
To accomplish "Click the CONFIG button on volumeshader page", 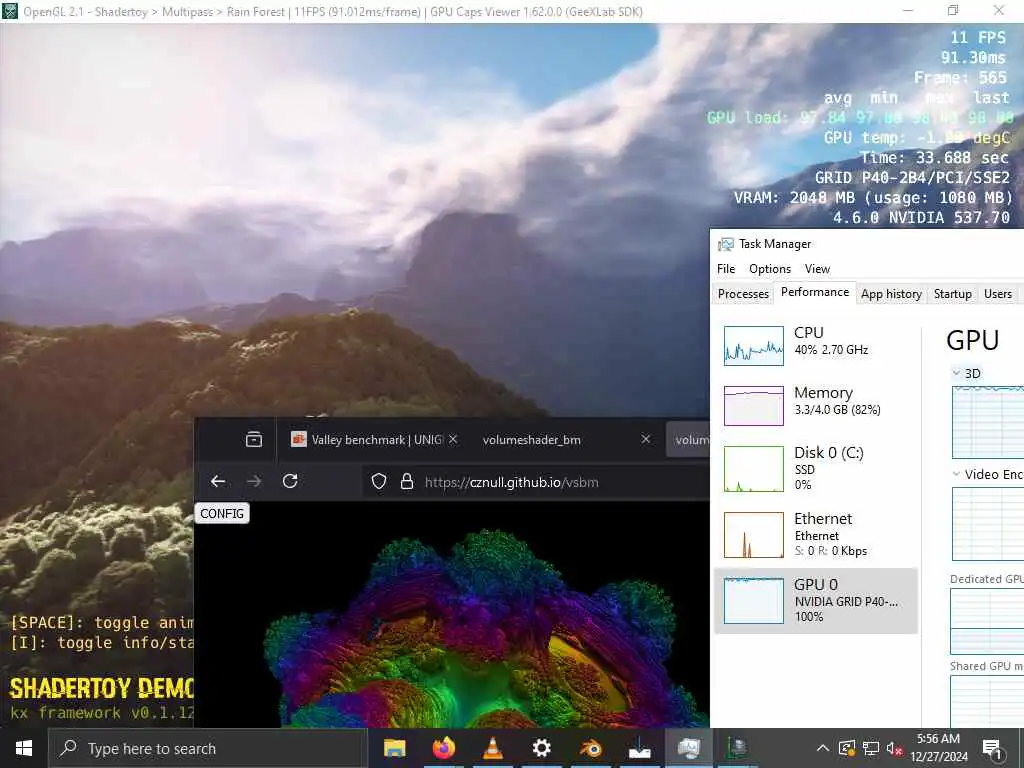I will pyautogui.click(x=222, y=513).
